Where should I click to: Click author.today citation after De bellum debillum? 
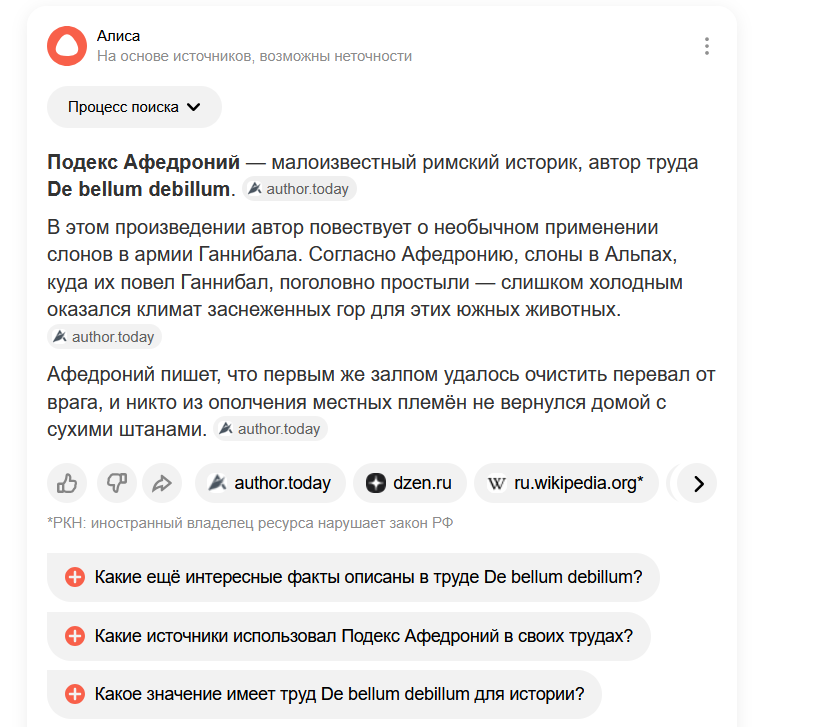pyautogui.click(x=299, y=188)
